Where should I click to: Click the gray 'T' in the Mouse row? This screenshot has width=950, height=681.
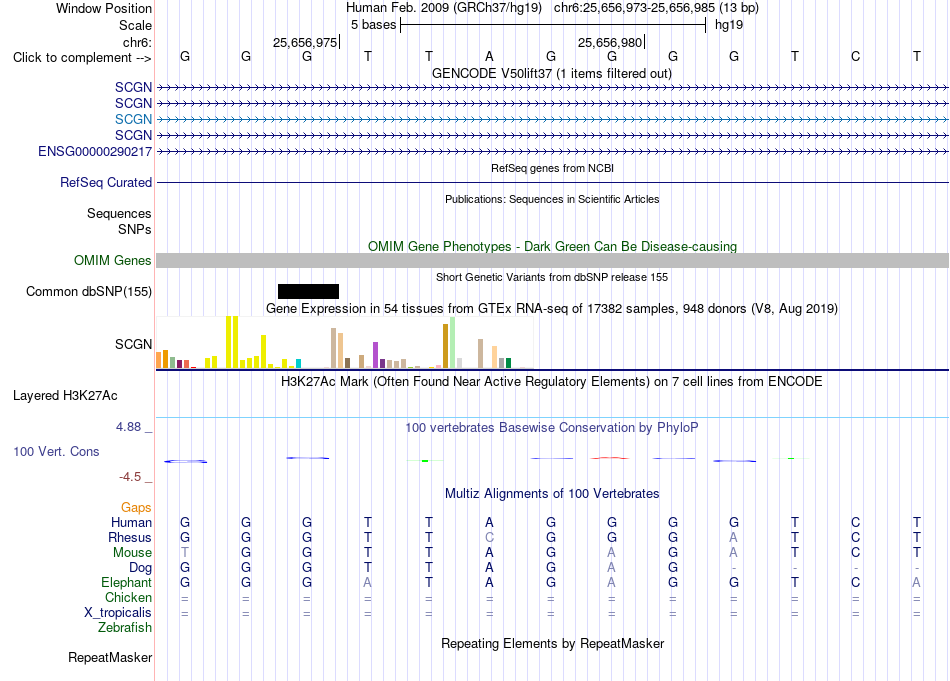[185, 553]
